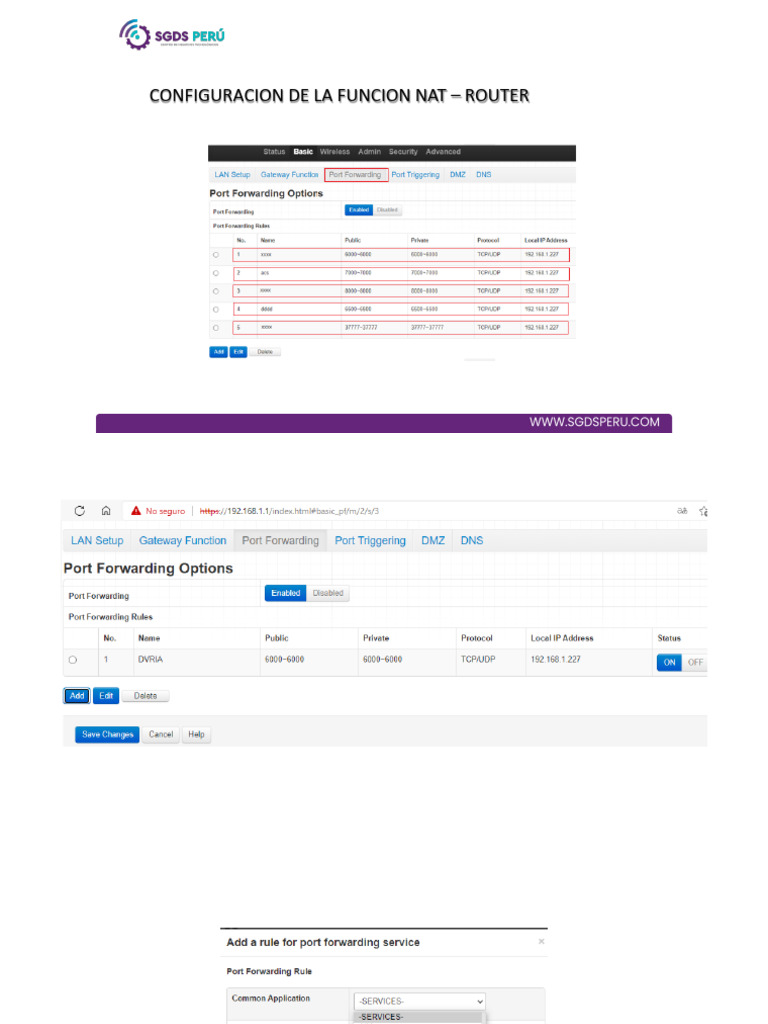Open Gateway Function below the address bar
The width and height of the screenshot is (768, 1024).
(x=182, y=540)
